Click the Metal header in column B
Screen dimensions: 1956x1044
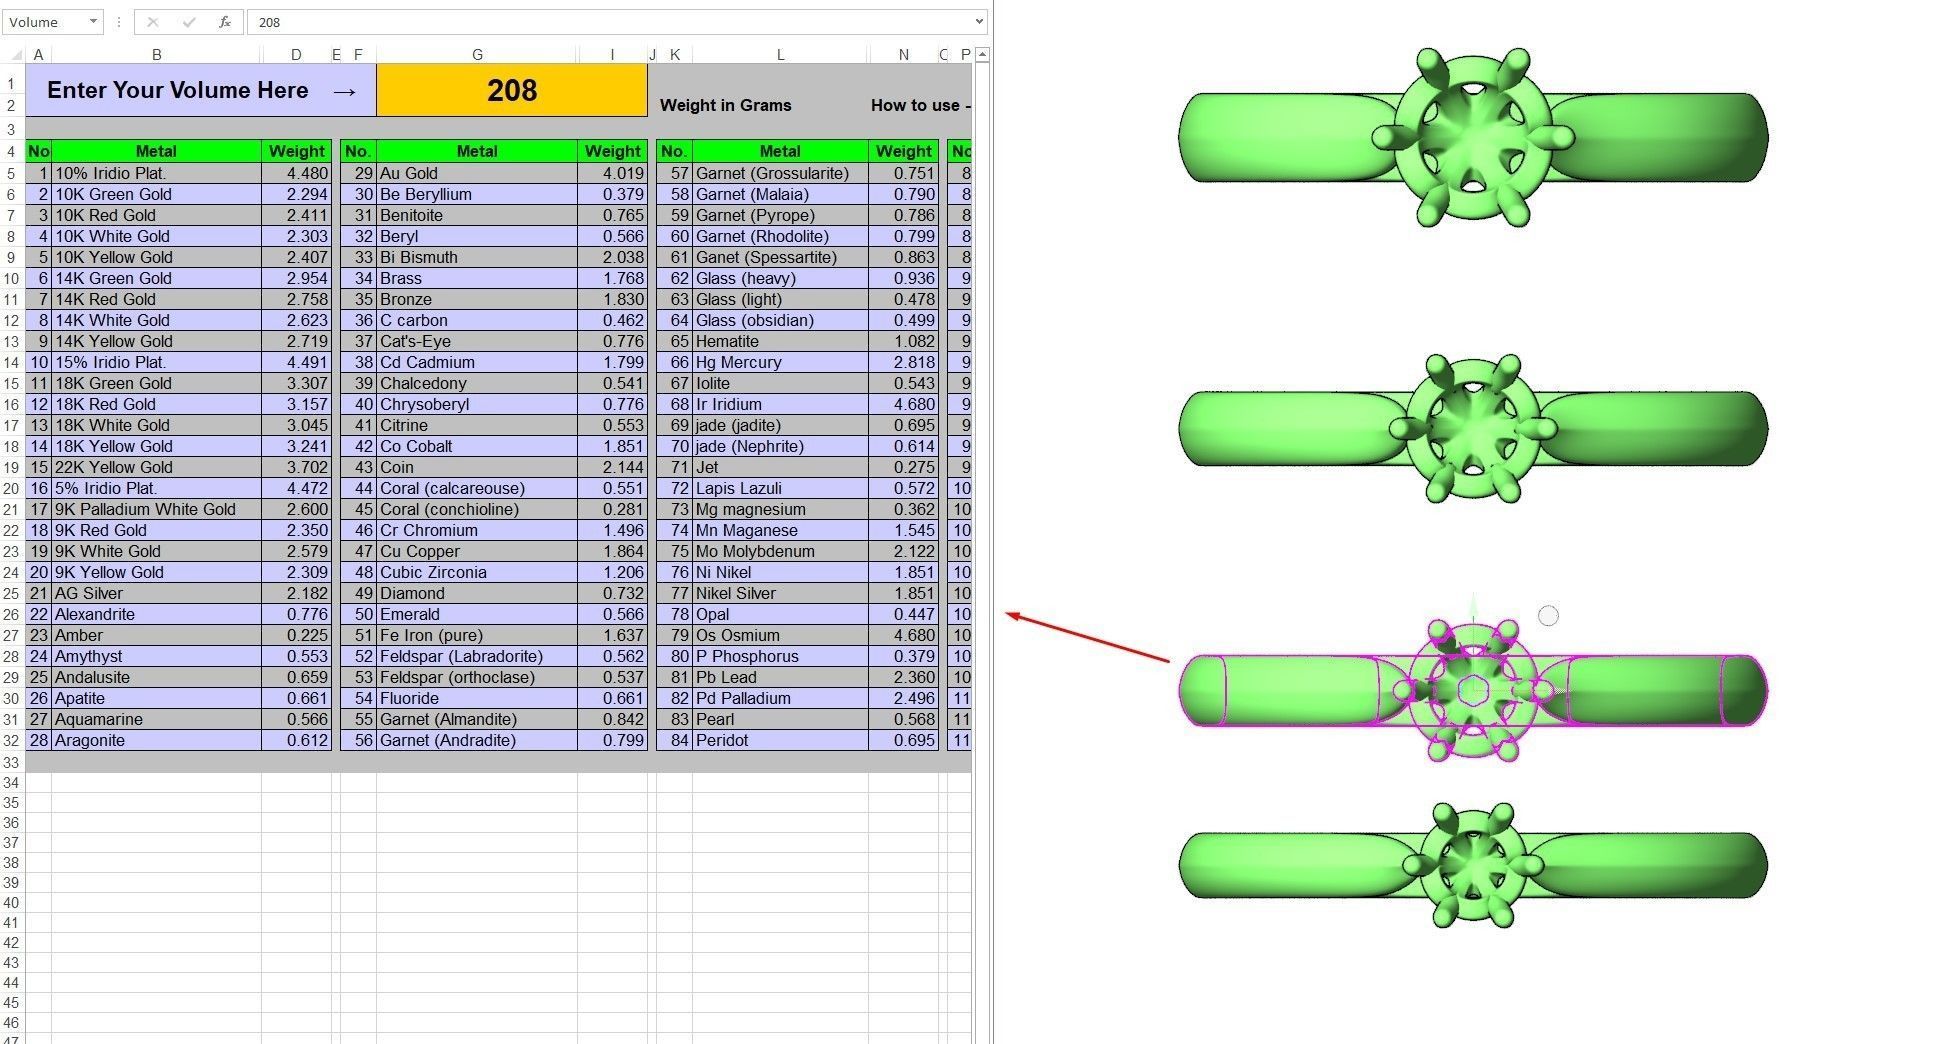pyautogui.click(x=156, y=151)
